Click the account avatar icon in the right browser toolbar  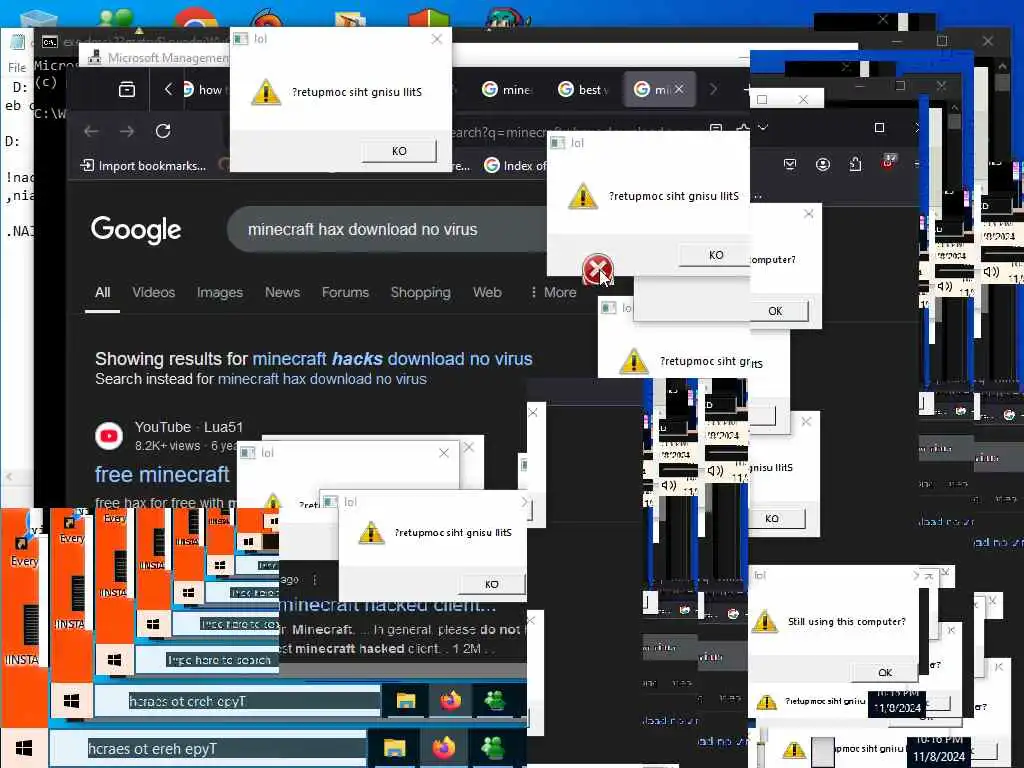tap(823, 164)
